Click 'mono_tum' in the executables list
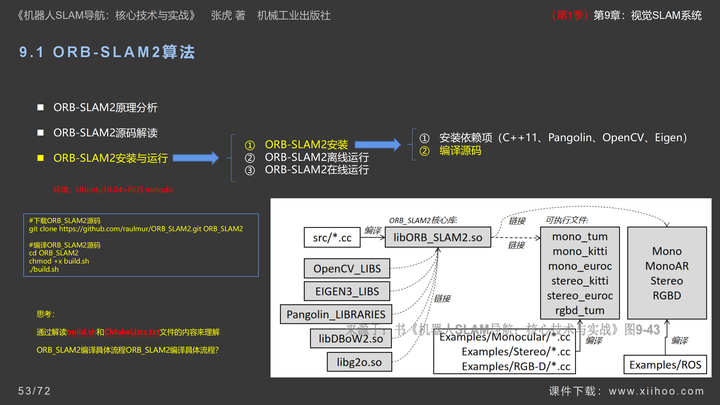 (x=580, y=236)
